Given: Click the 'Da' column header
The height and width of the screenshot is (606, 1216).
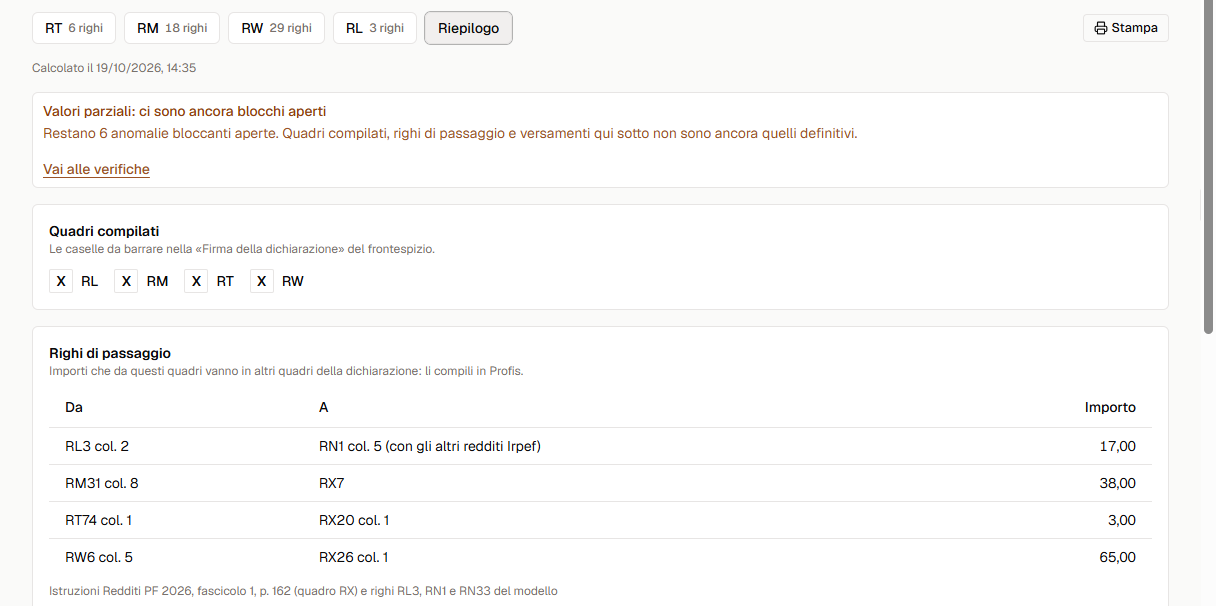Looking at the screenshot, I should tap(74, 408).
